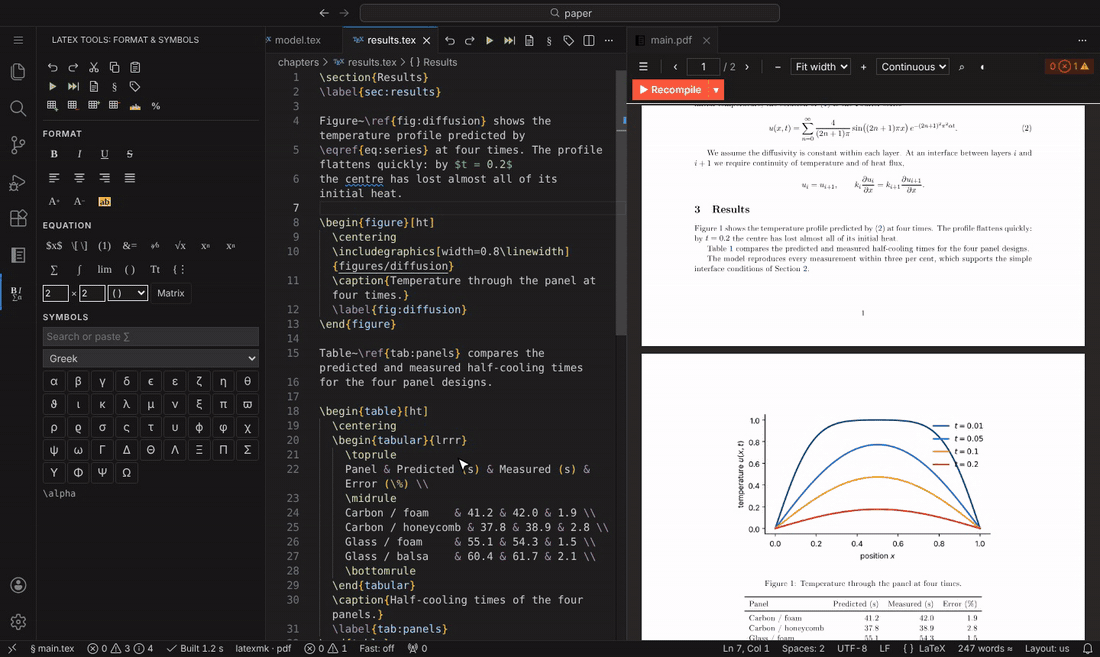The image size is (1100, 657).
Task: Insert the Ω Greek symbol
Action: tap(126, 473)
